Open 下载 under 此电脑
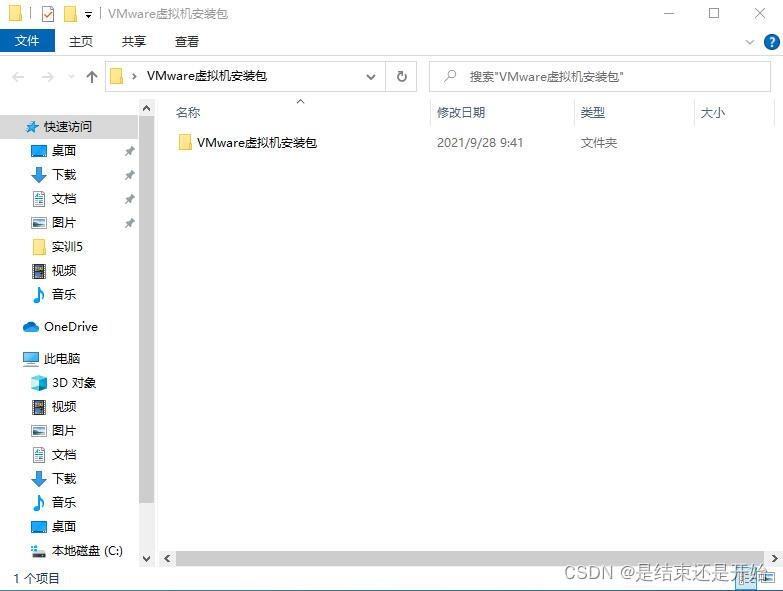 [x=64, y=479]
